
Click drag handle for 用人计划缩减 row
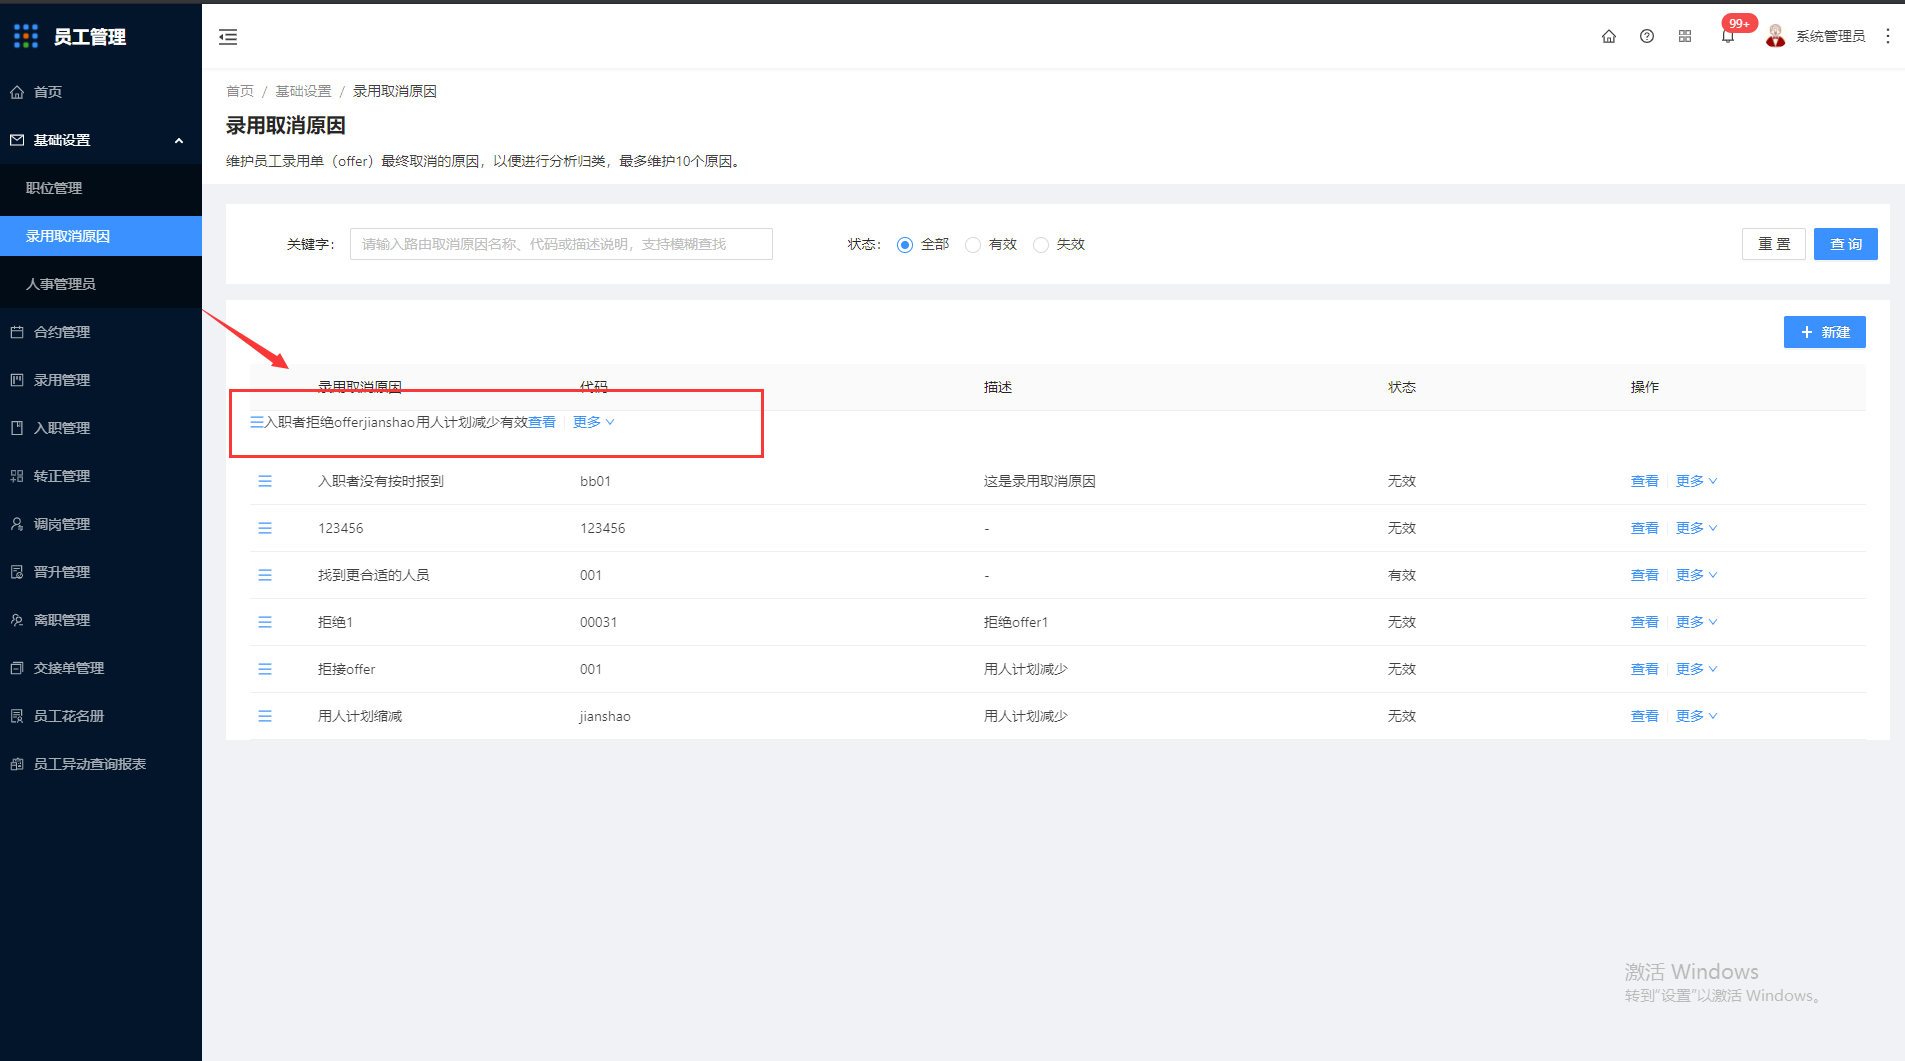[265, 716]
